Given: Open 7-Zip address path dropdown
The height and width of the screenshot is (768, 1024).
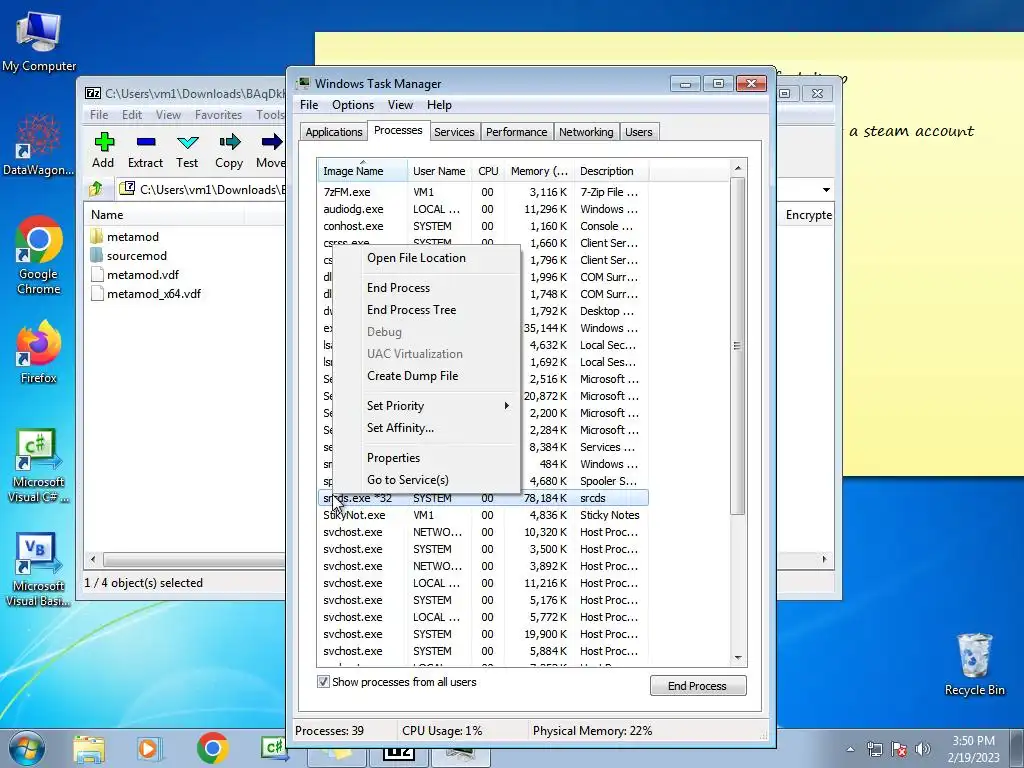Looking at the screenshot, I should (x=826, y=189).
